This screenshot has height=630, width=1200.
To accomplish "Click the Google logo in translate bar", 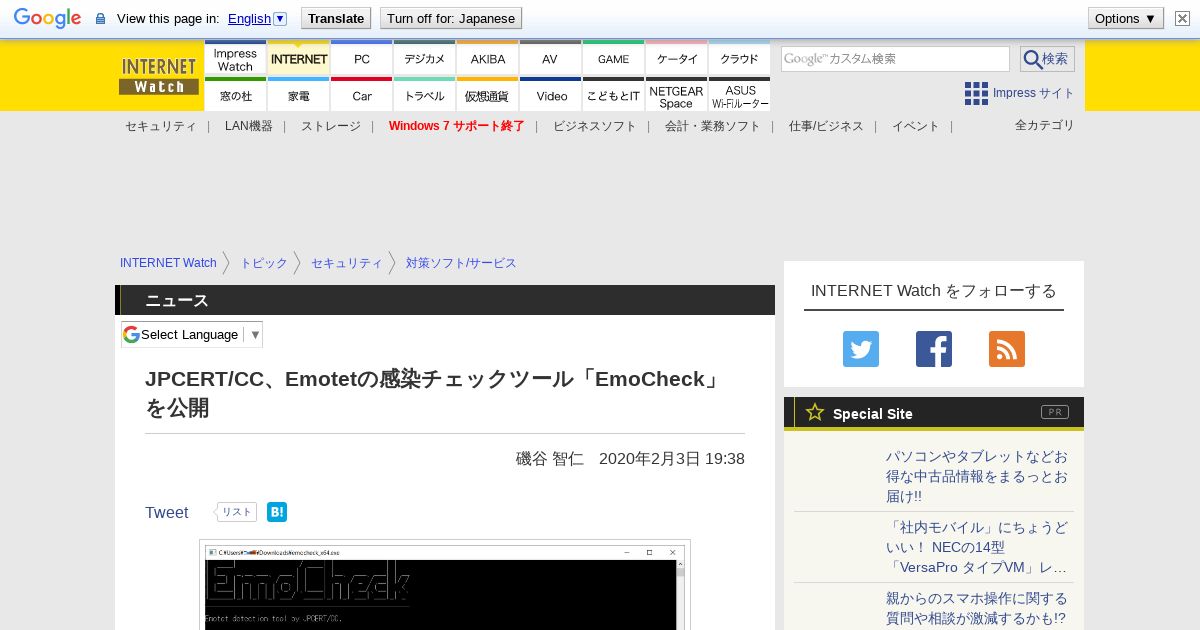I will click(47, 18).
